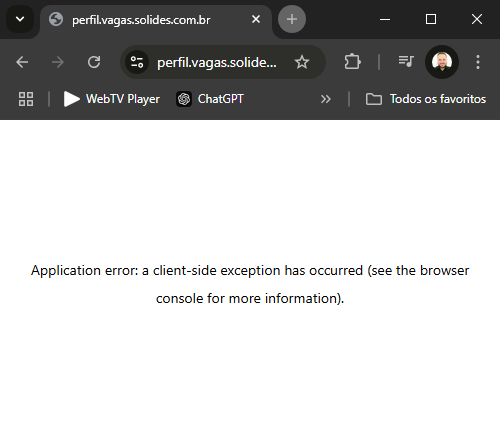The height and width of the screenshot is (447, 500).
Task: Open Chrome three-dot menu
Action: point(478,62)
